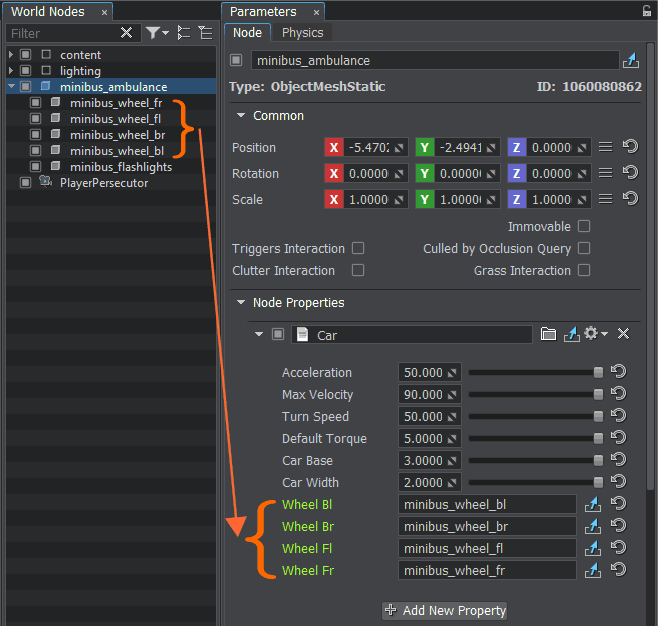Open Rotation options menu icon
This screenshot has width=658, height=626.
click(605, 173)
